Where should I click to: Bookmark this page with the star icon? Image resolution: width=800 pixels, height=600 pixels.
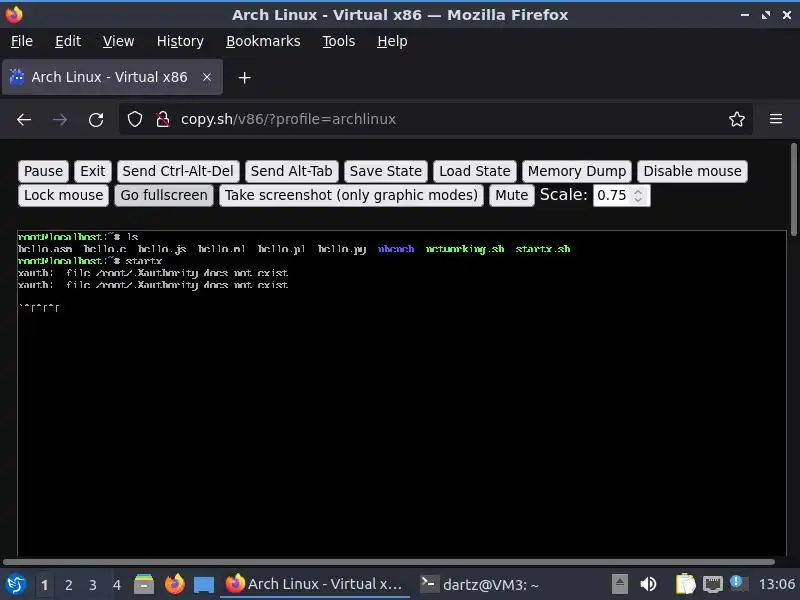pos(737,119)
